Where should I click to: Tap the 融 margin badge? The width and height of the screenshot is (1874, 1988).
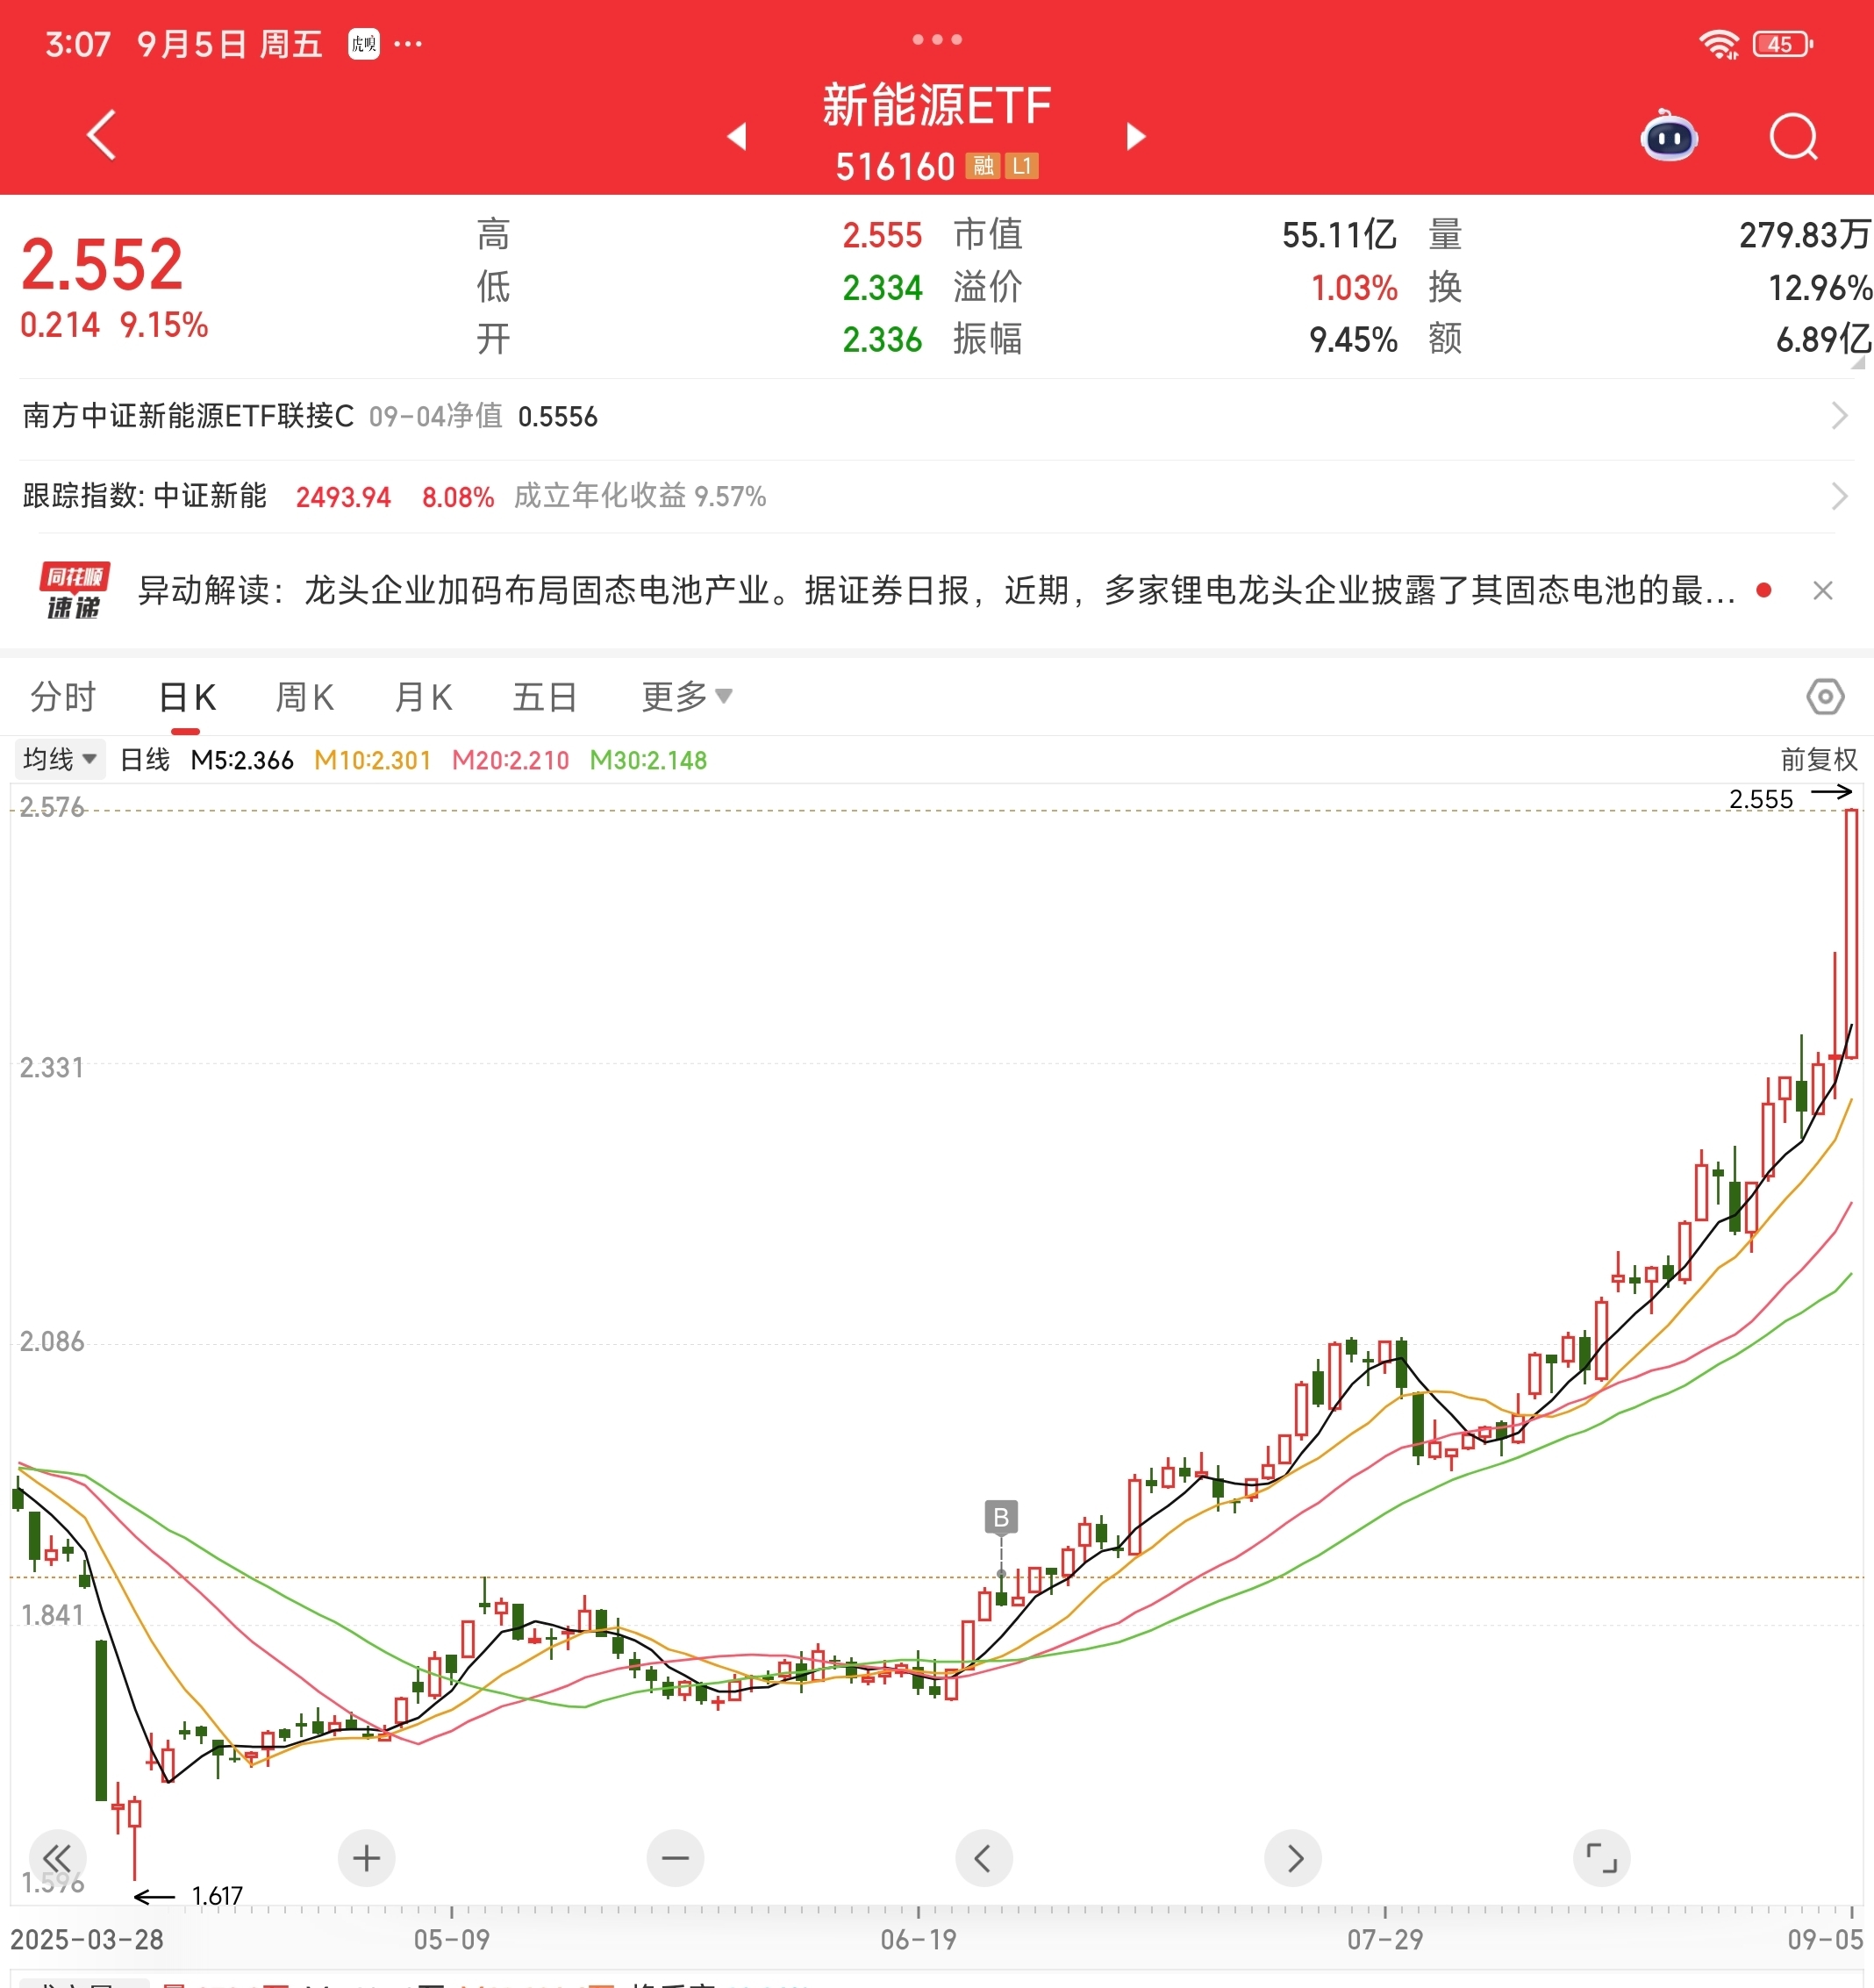pos(983,166)
